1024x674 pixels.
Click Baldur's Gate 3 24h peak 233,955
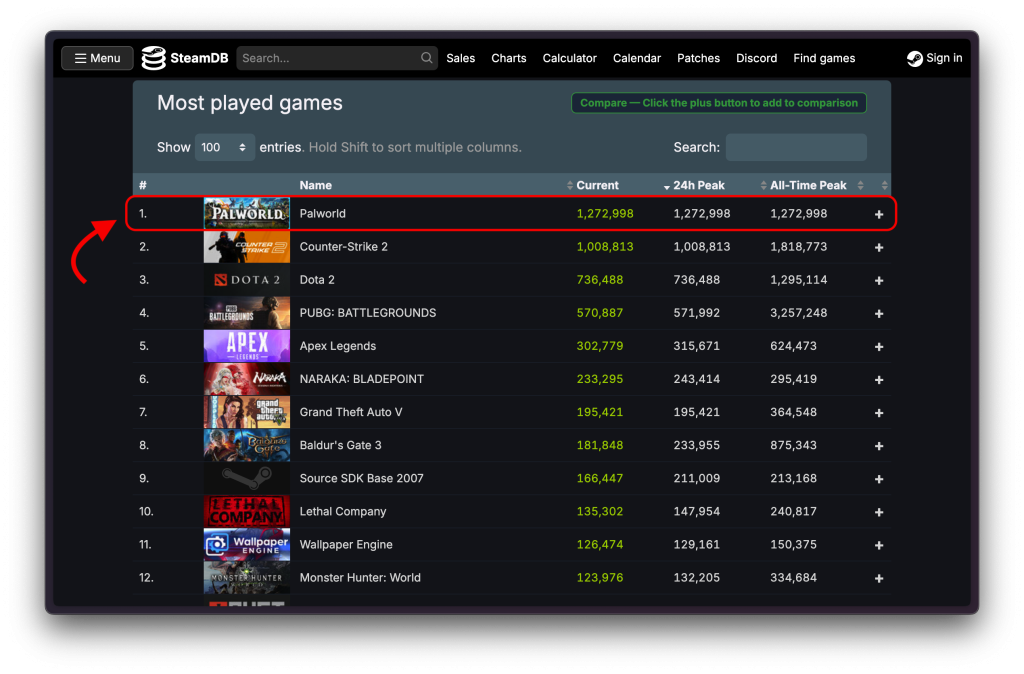click(696, 445)
